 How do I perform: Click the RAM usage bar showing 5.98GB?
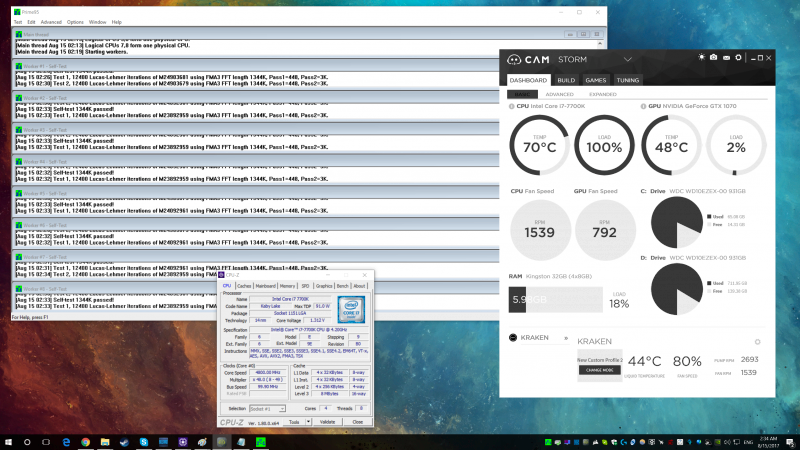556,299
